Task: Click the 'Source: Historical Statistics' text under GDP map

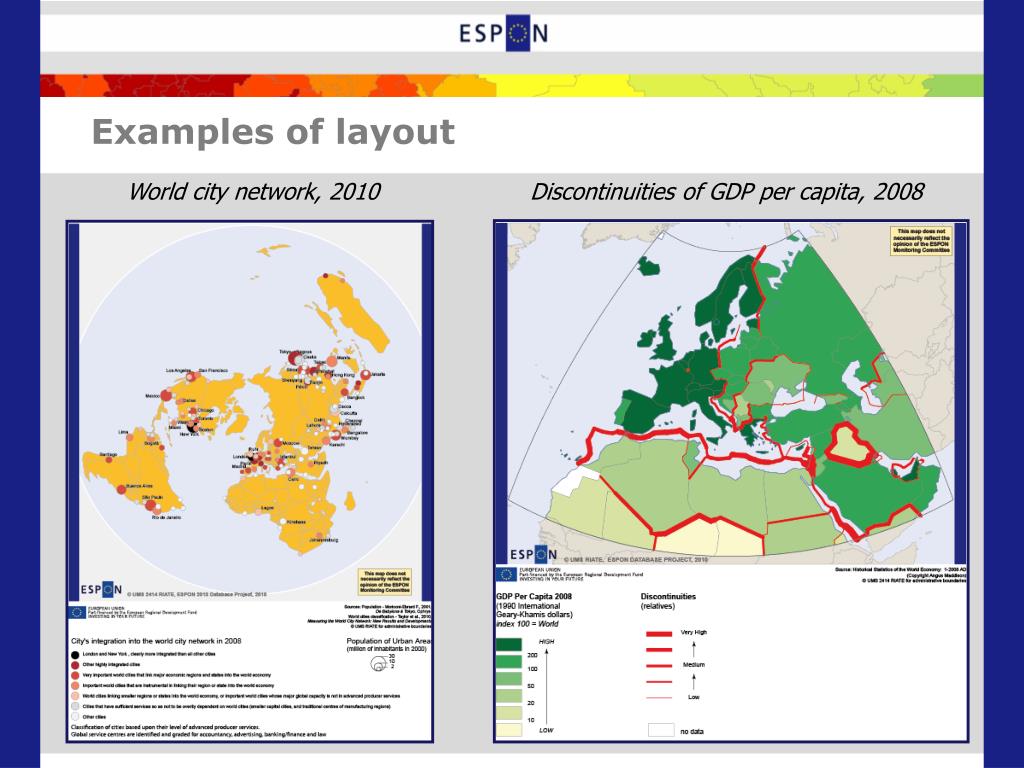Action: (x=901, y=569)
